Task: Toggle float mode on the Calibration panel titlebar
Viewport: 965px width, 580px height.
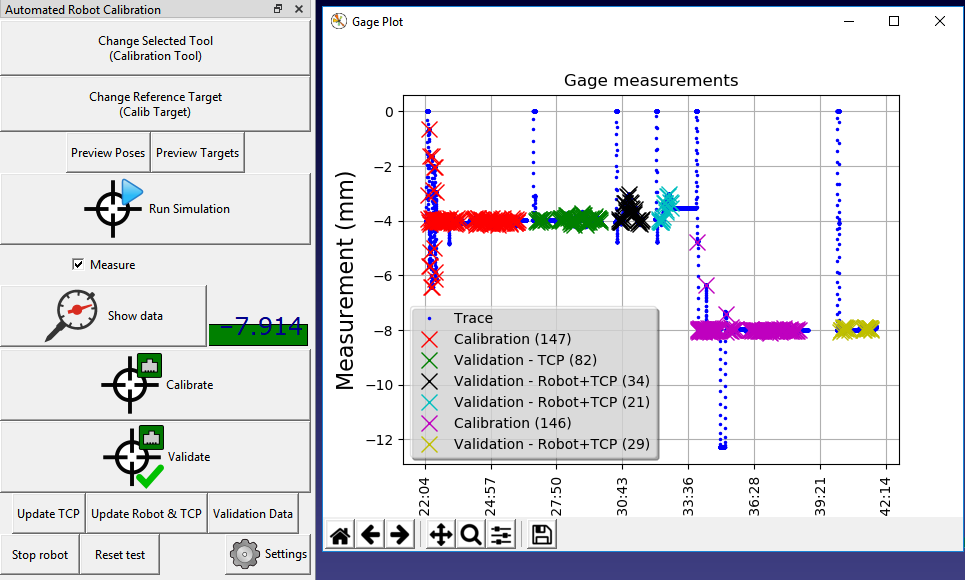Action: 278,9
